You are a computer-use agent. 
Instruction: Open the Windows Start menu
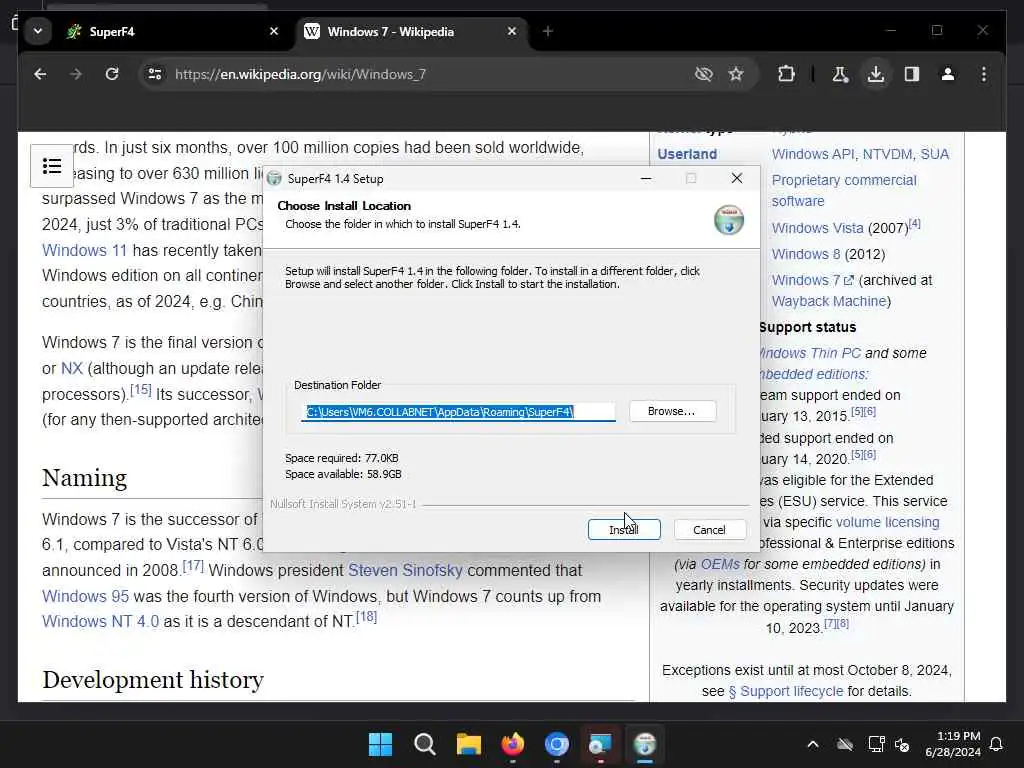(380, 744)
